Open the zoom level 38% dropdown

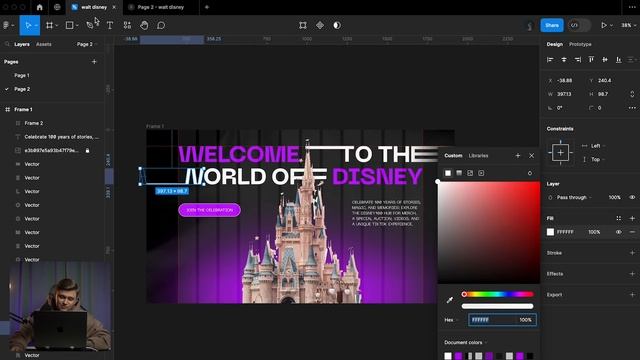point(628,25)
